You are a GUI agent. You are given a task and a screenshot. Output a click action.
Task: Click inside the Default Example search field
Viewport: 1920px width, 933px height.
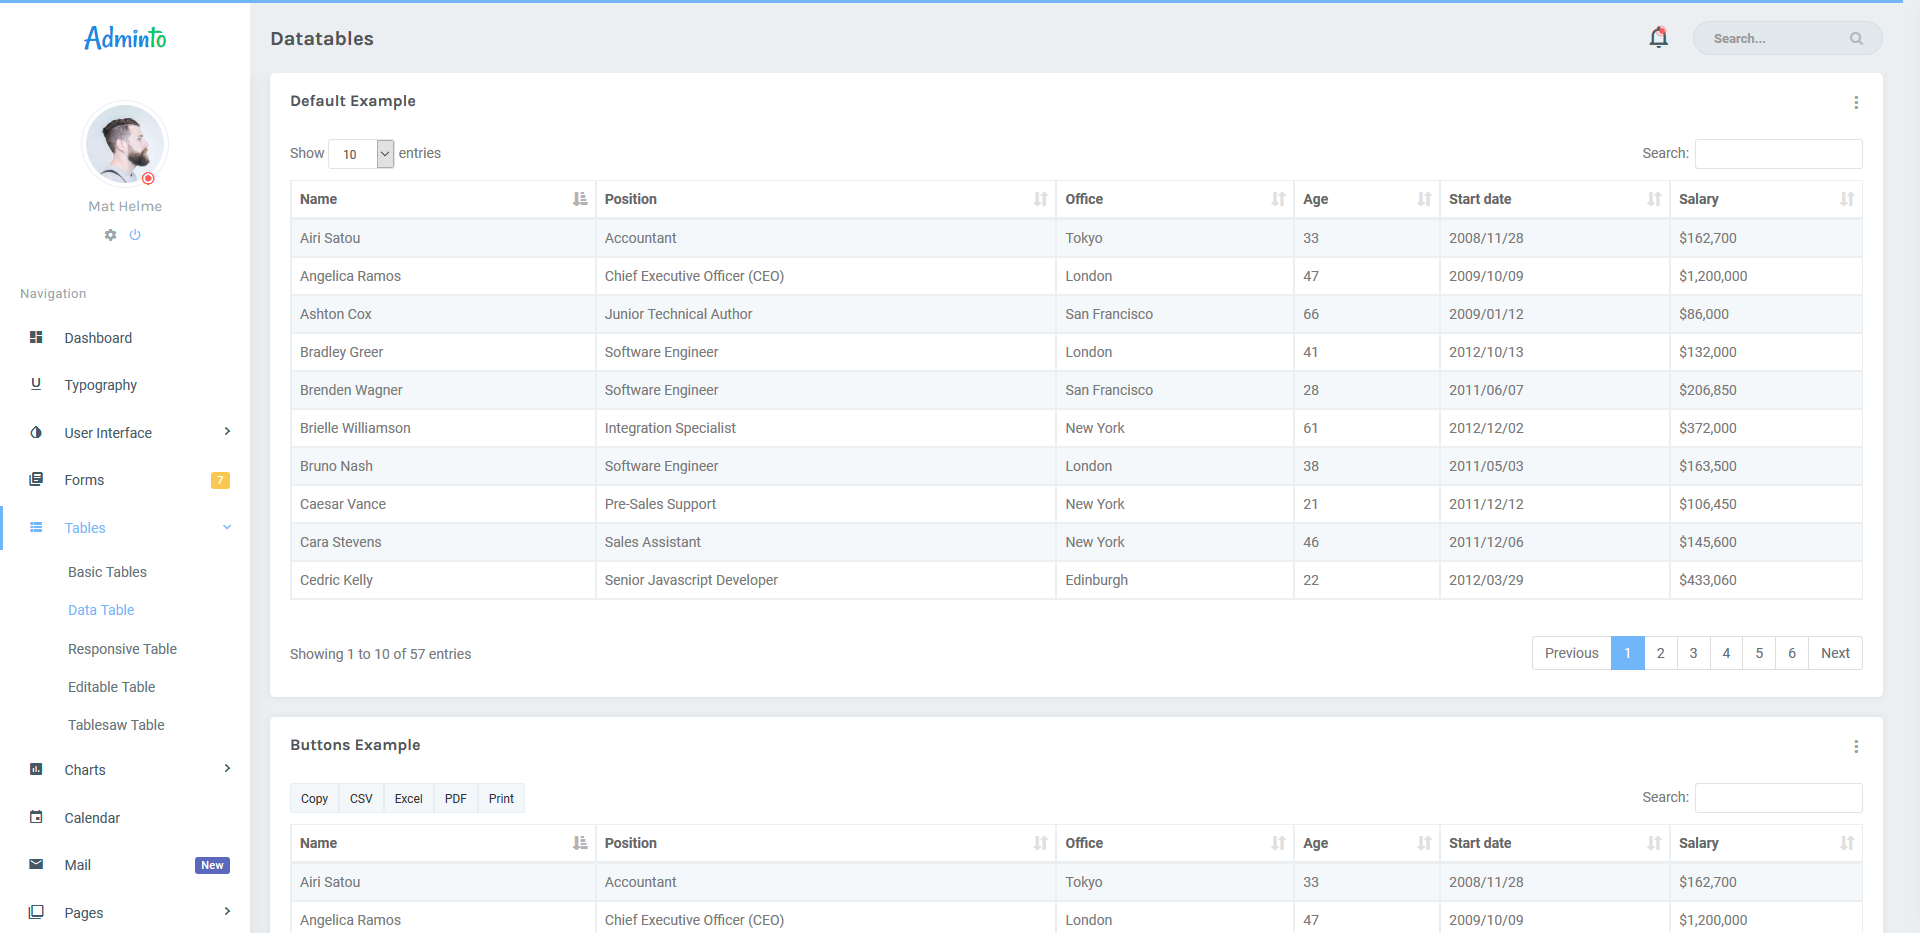pyautogui.click(x=1778, y=153)
